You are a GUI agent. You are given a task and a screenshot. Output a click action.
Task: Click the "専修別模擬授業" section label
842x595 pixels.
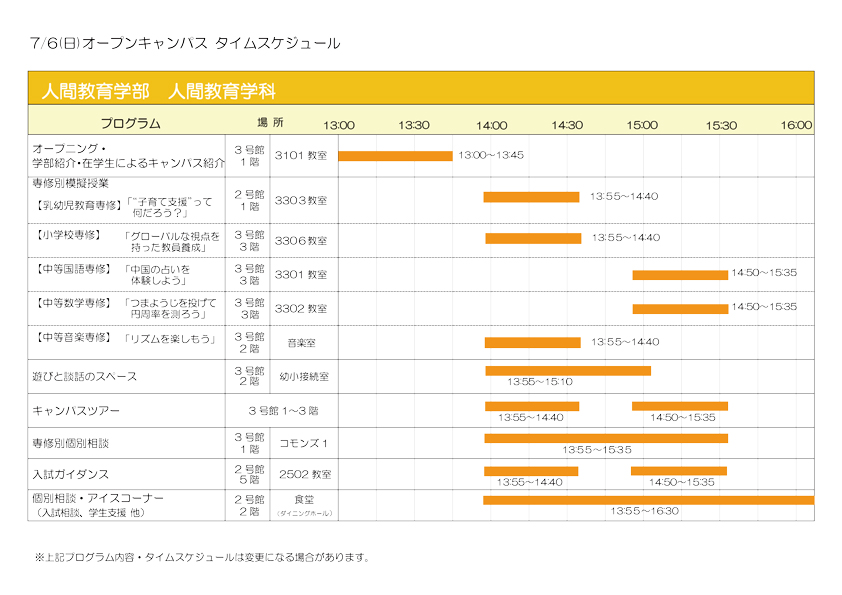[70, 183]
